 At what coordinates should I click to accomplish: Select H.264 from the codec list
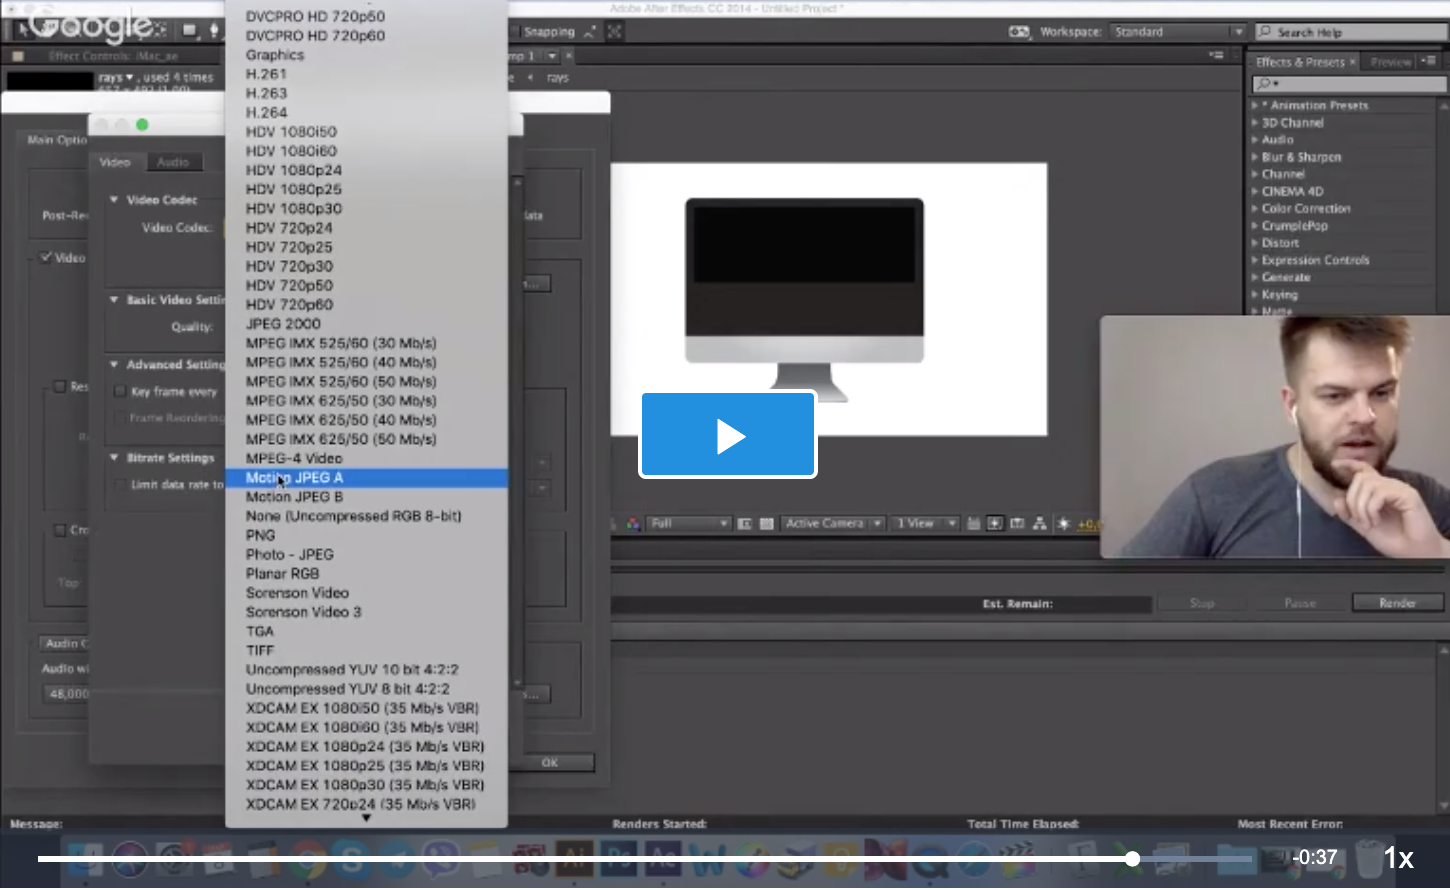coord(266,112)
